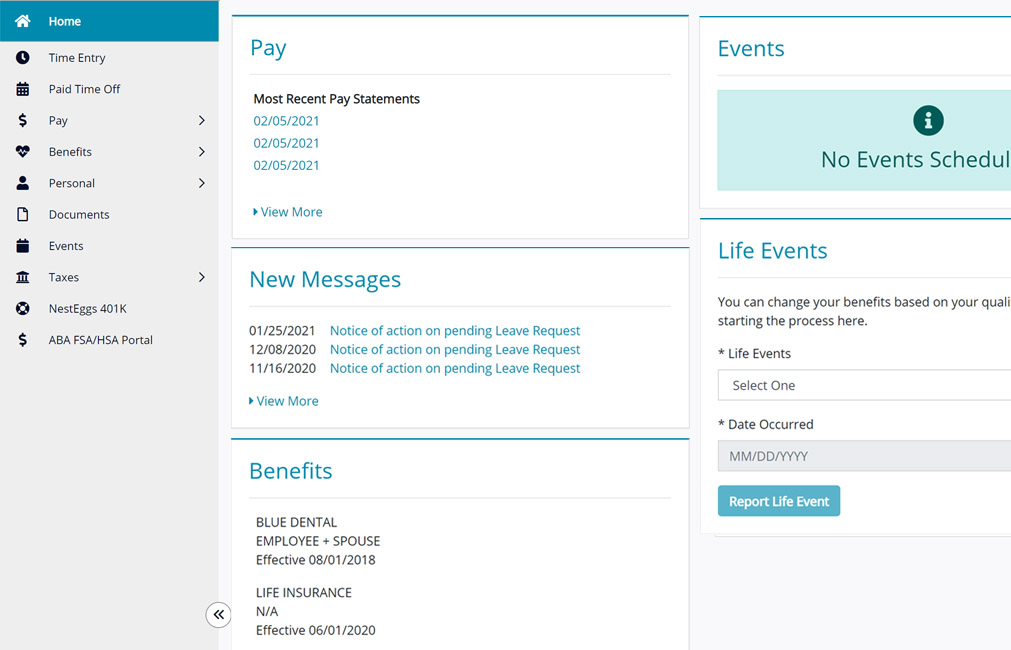Open Documents from sidebar
Image resolution: width=1011 pixels, height=650 pixels.
(79, 215)
